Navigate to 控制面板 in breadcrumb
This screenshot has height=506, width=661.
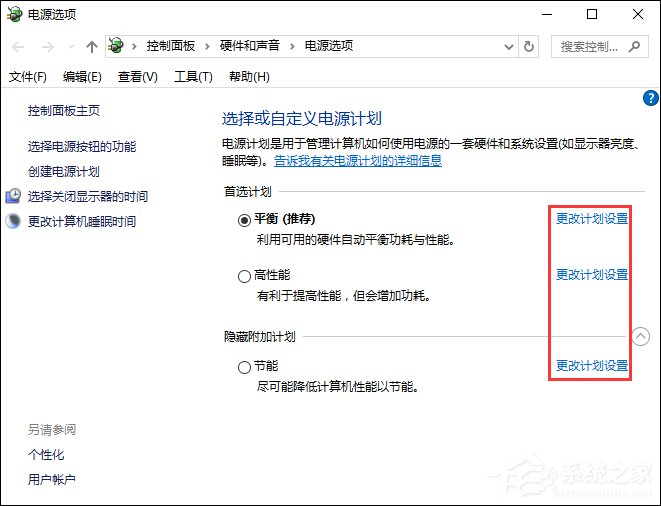pyautogui.click(x=171, y=46)
